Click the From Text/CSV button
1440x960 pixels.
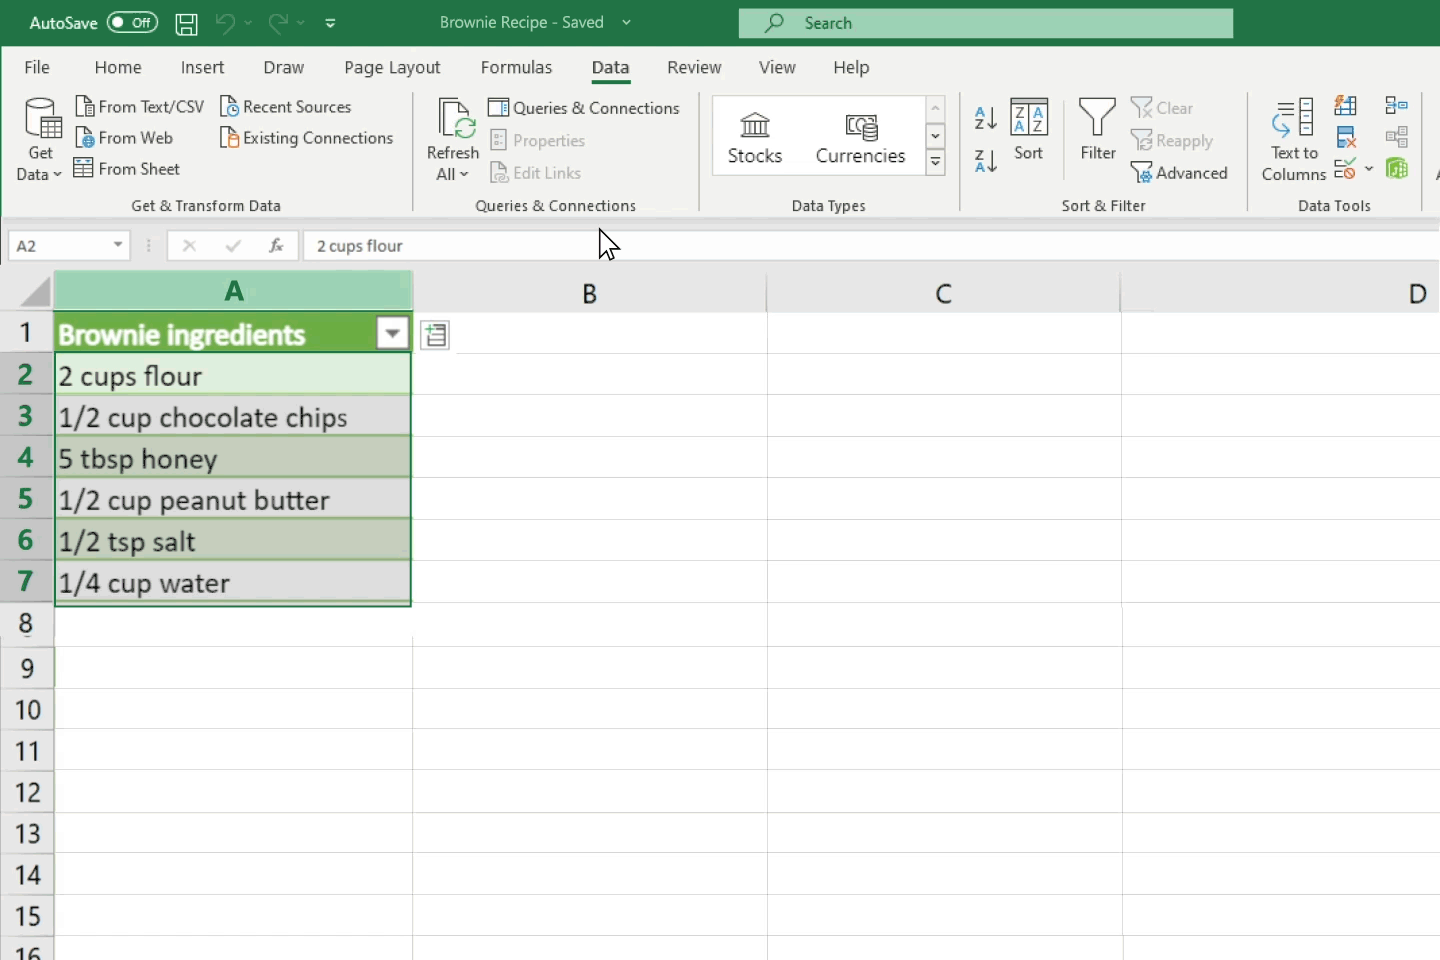(140, 107)
